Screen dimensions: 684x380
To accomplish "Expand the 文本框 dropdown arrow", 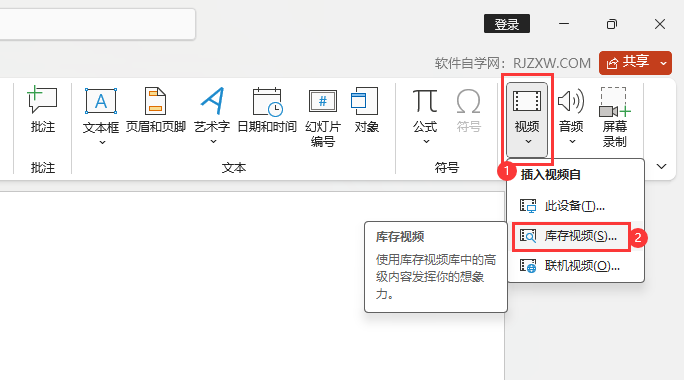I will [x=102, y=142].
